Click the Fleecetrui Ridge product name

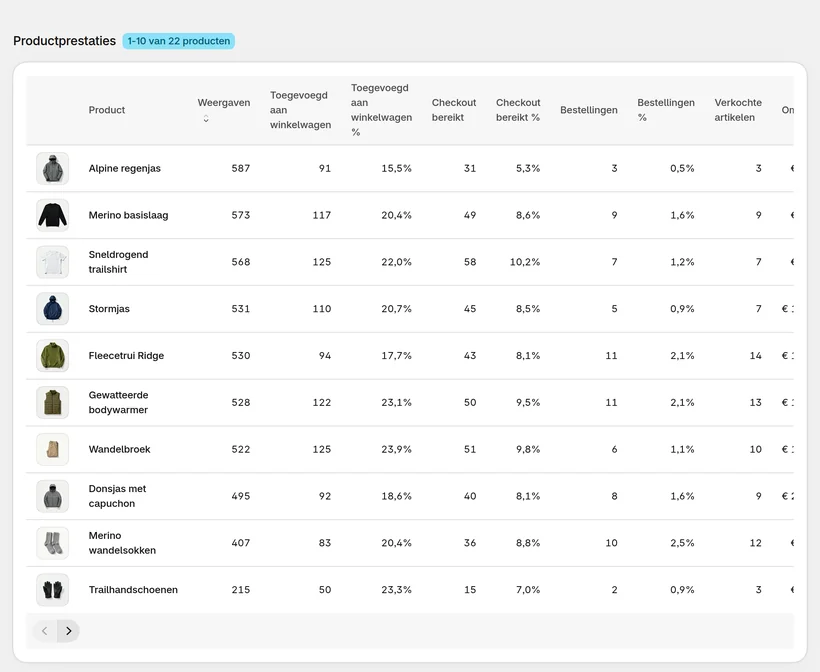[x=126, y=356]
